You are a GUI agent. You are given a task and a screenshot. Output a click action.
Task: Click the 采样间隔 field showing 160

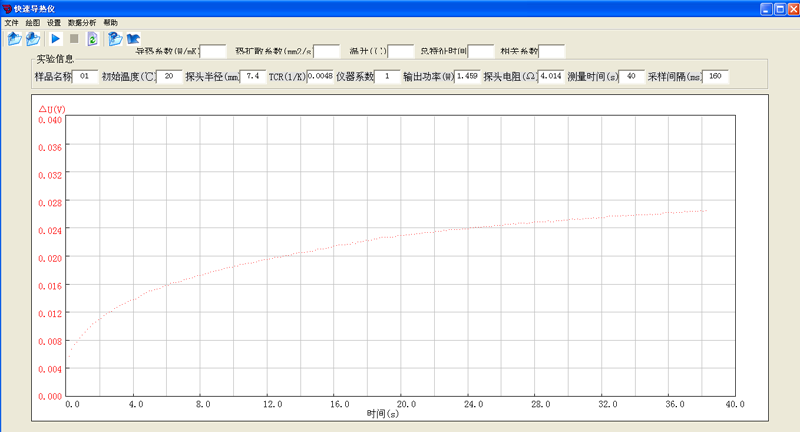[715, 76]
